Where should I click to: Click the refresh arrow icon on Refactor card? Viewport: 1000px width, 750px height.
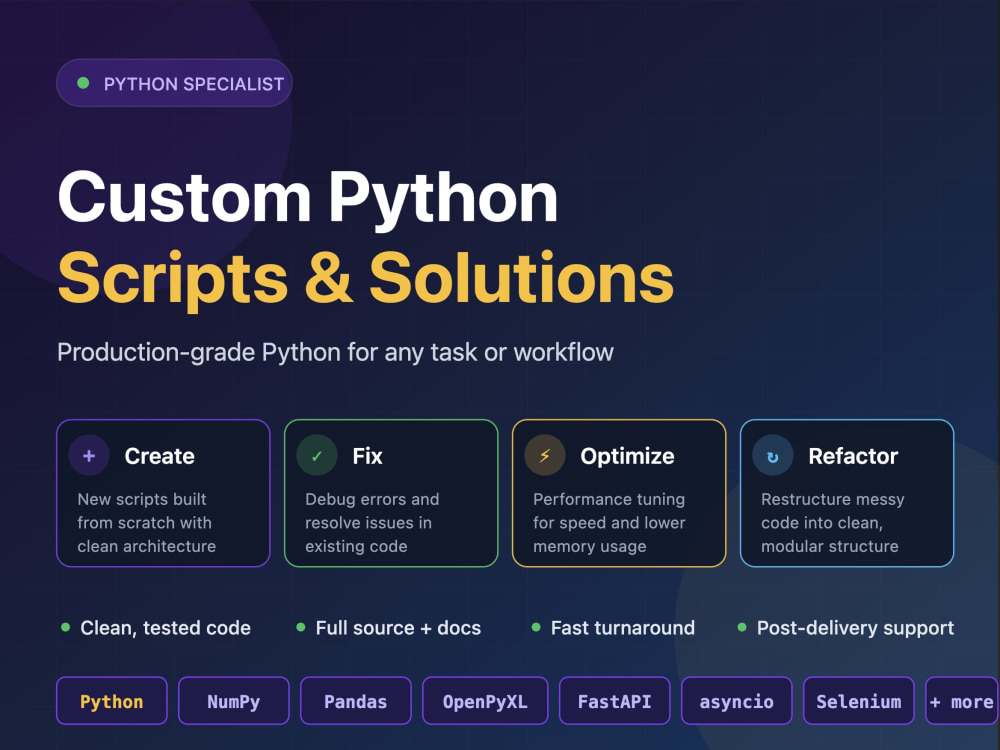773,456
